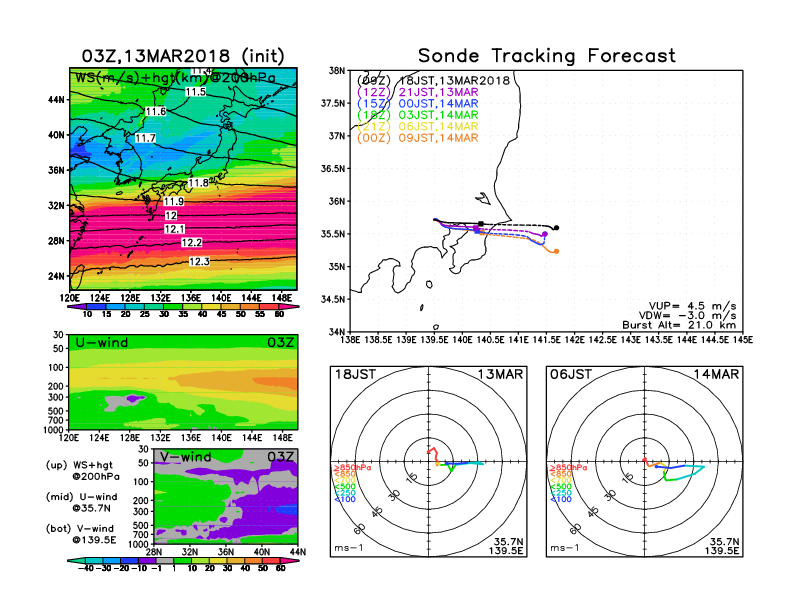Screen dimensions: 792x612
Task: Click the 11.6 height contour label
Action: [x=156, y=112]
